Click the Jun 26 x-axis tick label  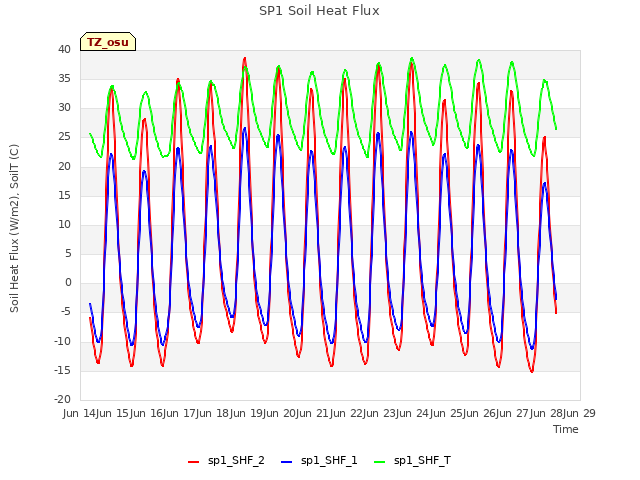480,413
